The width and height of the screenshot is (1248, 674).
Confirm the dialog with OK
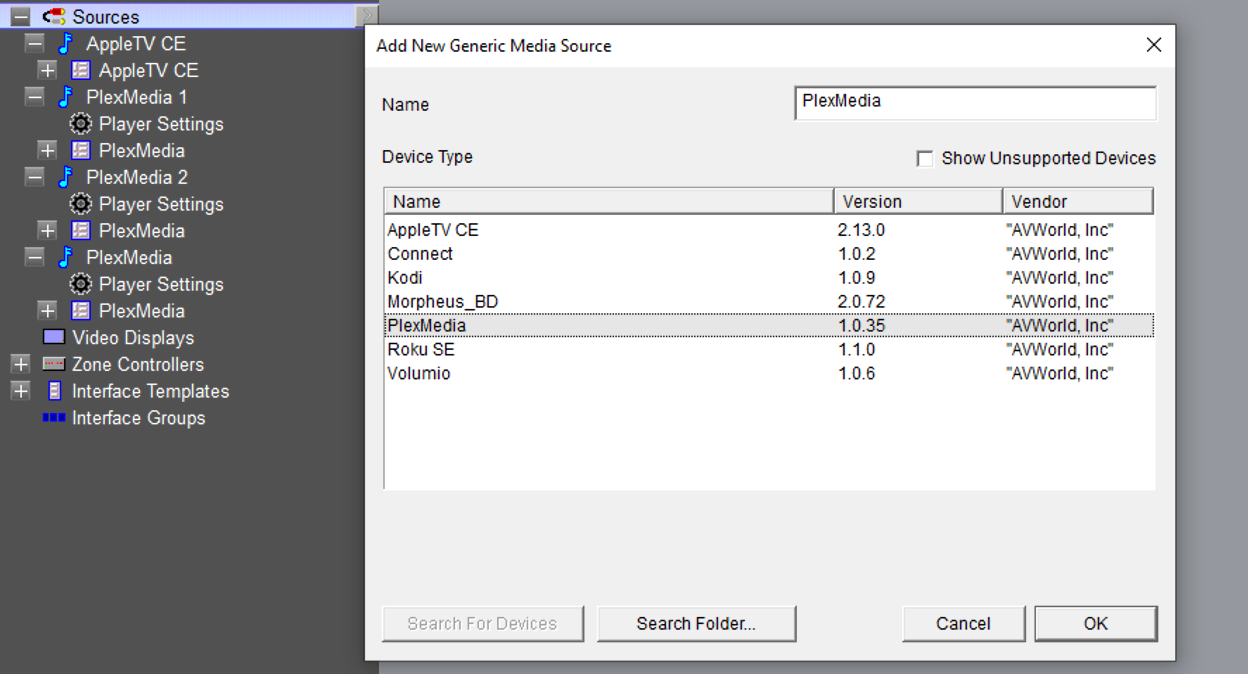[x=1096, y=623]
